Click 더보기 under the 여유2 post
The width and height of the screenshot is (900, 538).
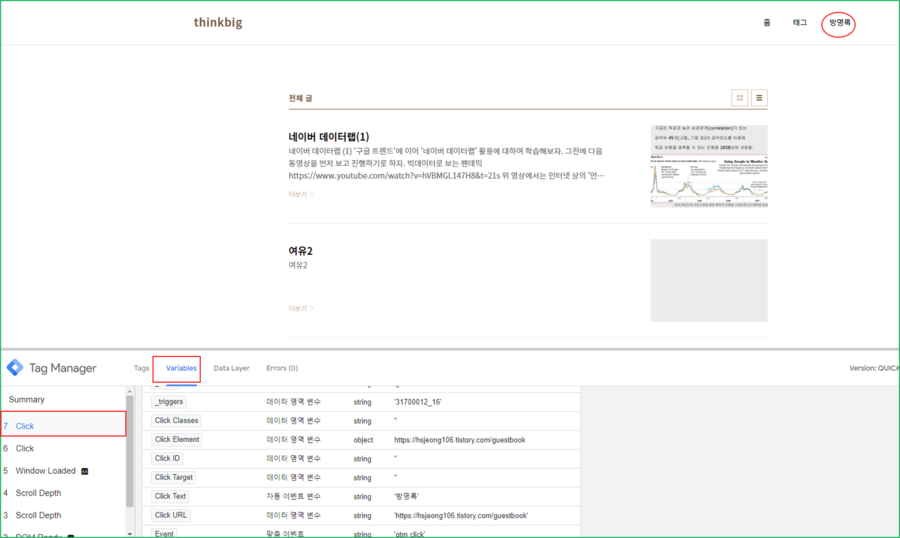pos(301,308)
